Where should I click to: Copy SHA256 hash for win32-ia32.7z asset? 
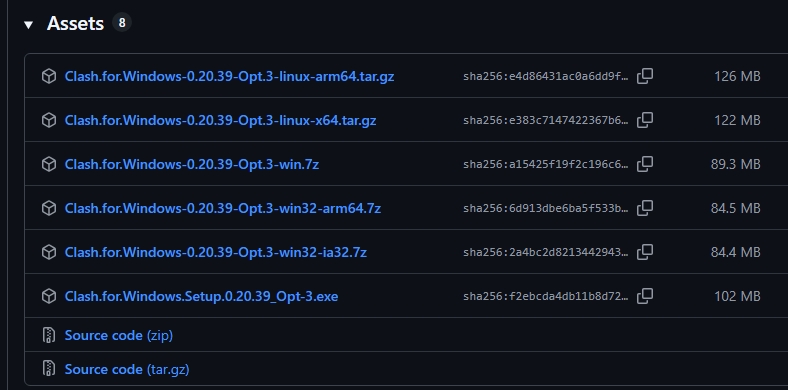(645, 252)
